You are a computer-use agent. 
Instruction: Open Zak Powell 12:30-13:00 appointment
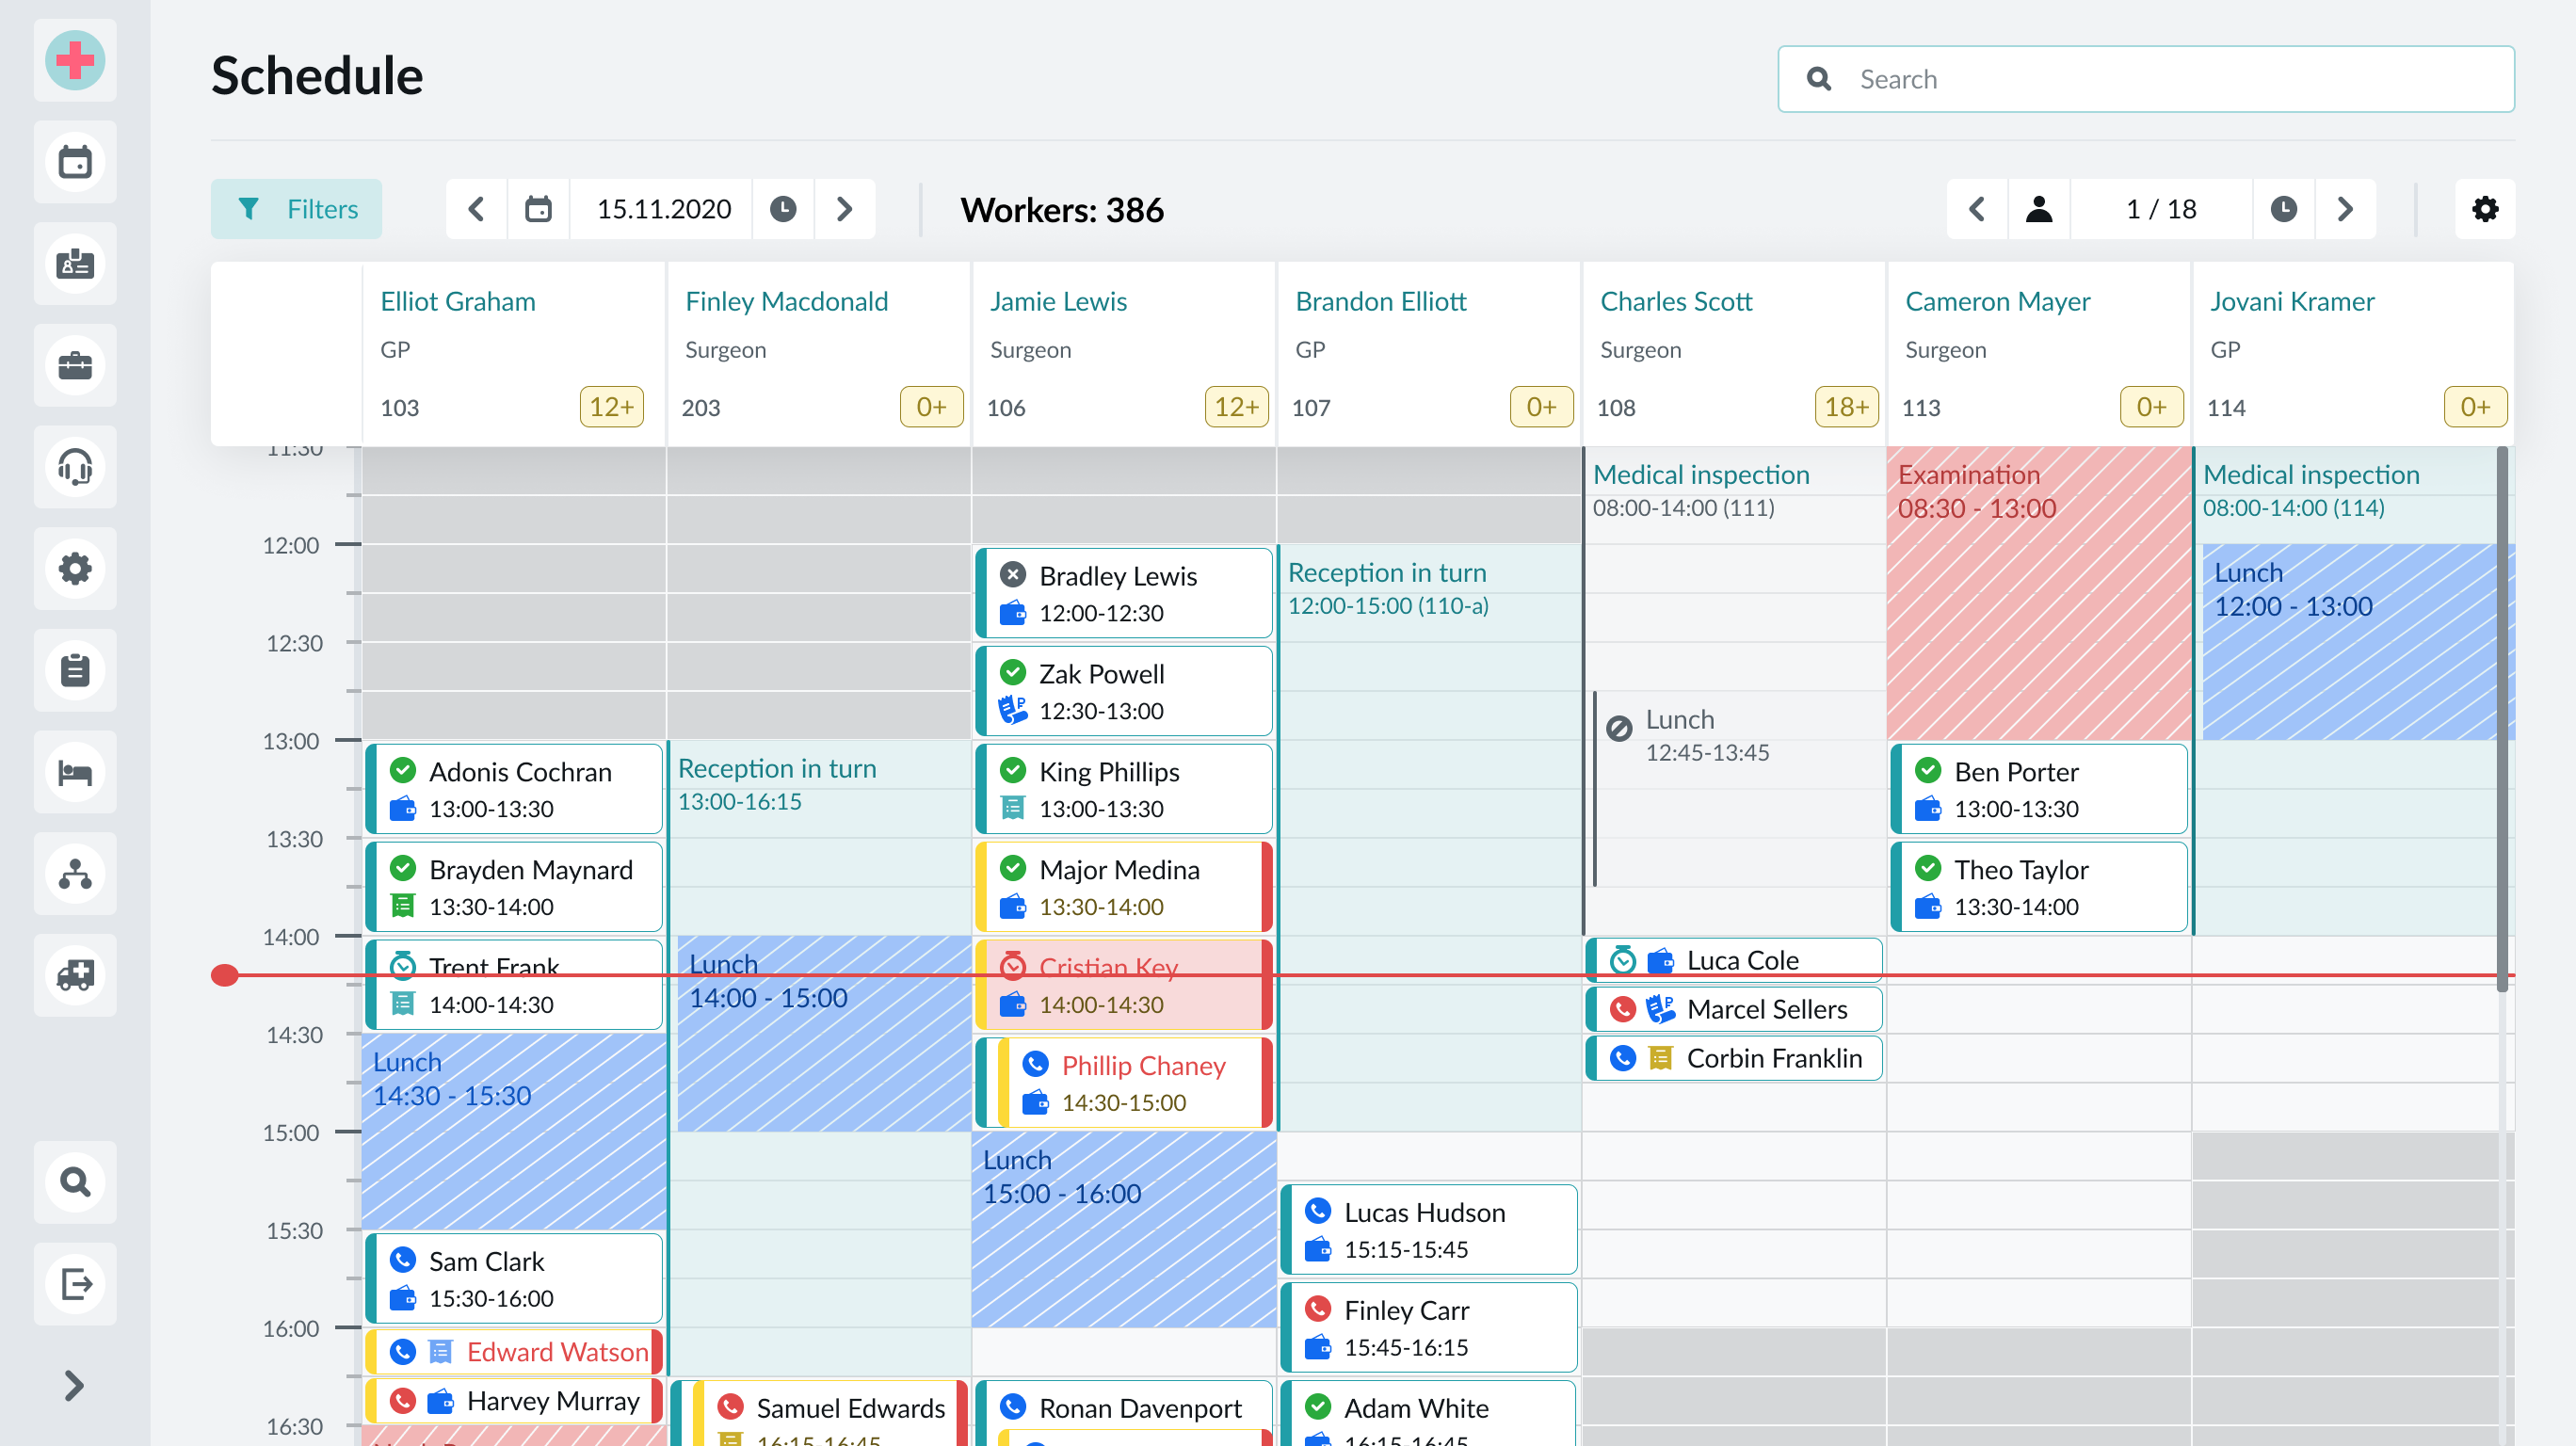1122,691
